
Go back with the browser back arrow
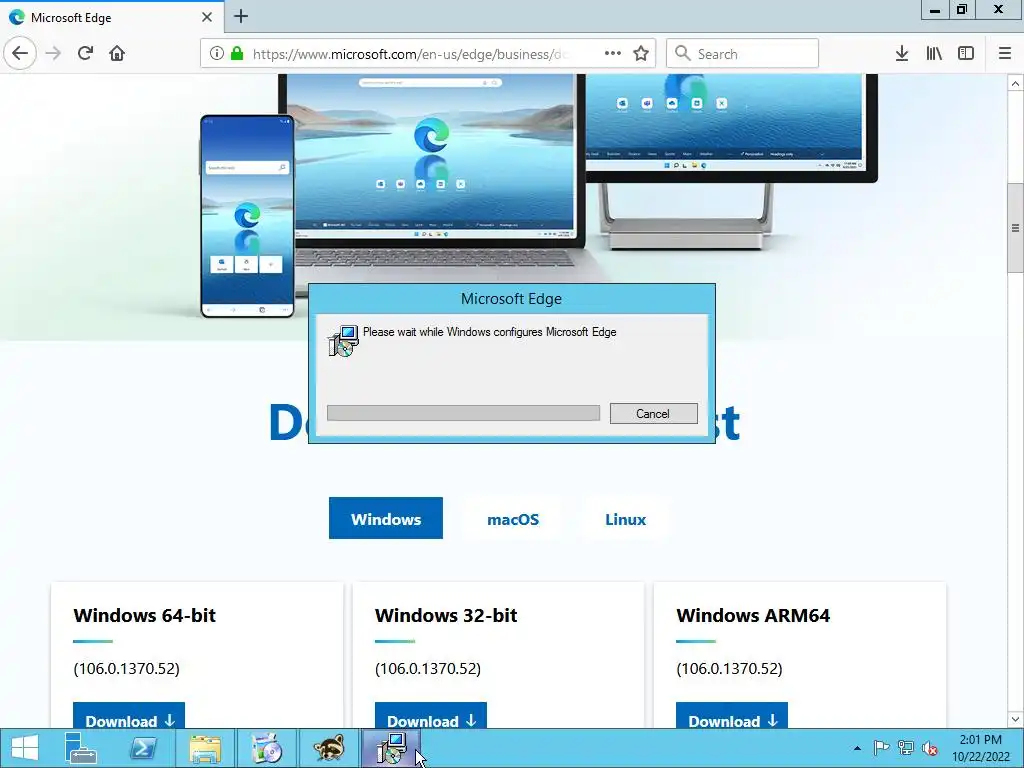click(x=20, y=53)
